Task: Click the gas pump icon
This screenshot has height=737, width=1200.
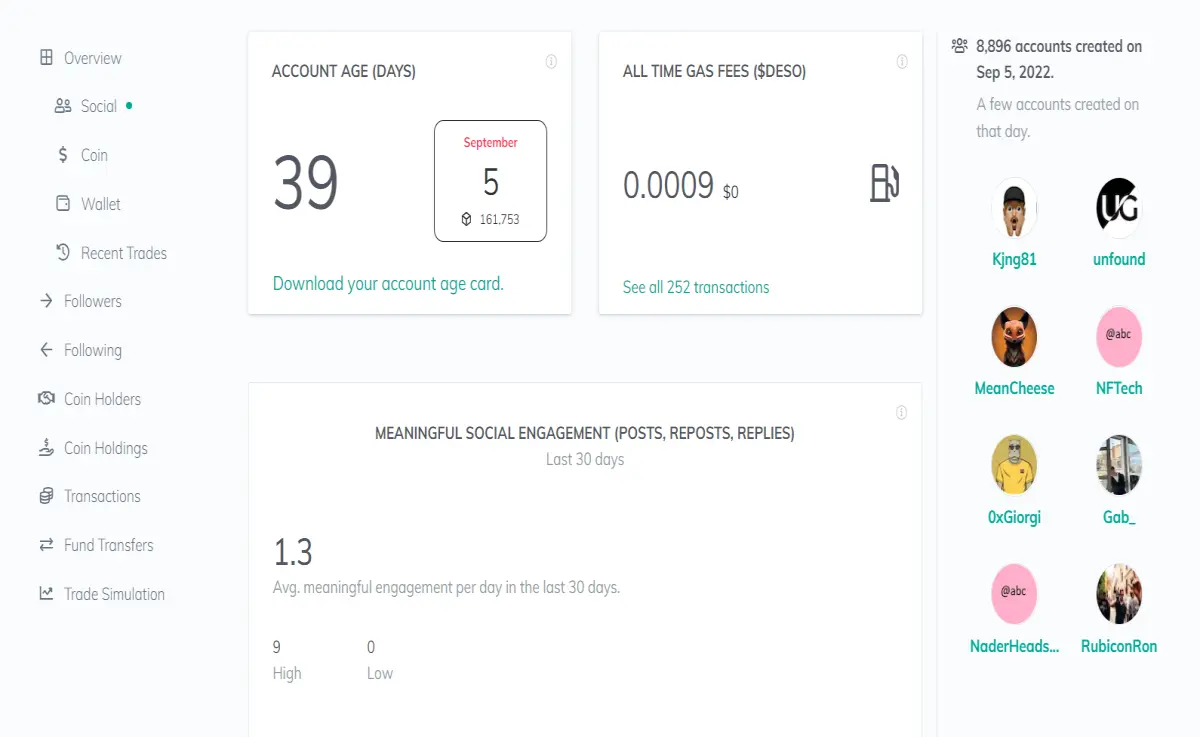Action: [x=885, y=183]
